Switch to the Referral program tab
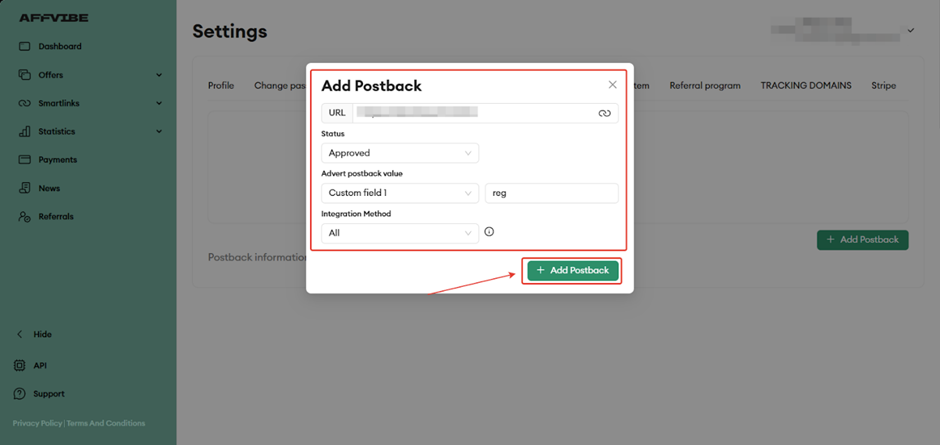 pyautogui.click(x=705, y=86)
